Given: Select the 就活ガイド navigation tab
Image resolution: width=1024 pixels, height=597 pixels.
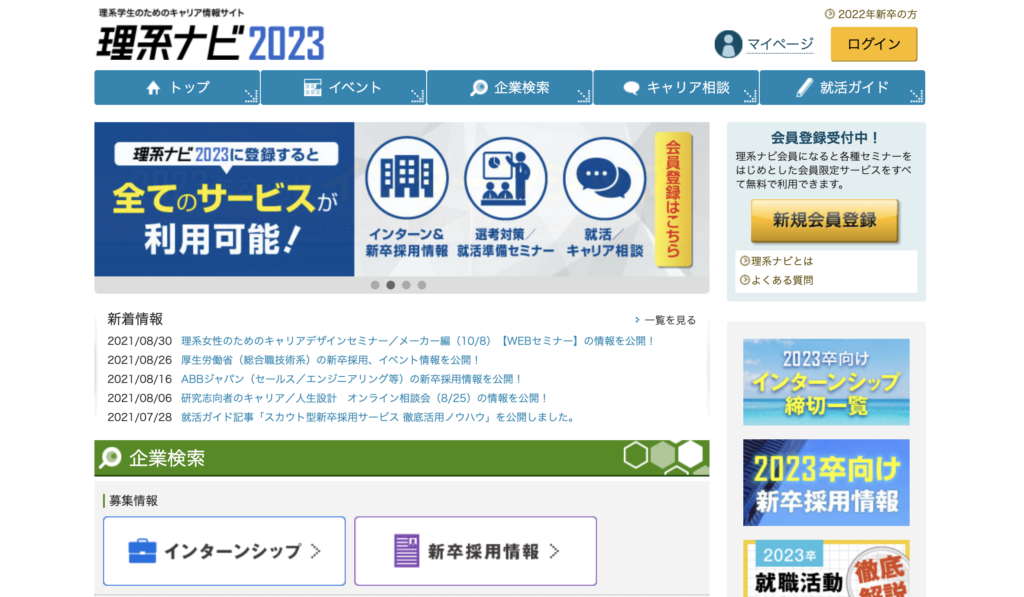Looking at the screenshot, I should tap(842, 88).
